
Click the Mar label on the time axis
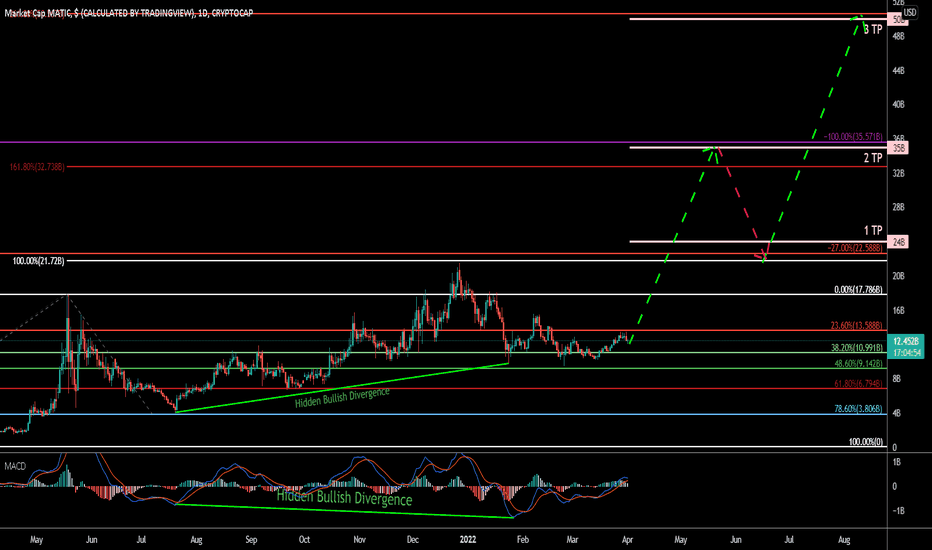pos(572,540)
